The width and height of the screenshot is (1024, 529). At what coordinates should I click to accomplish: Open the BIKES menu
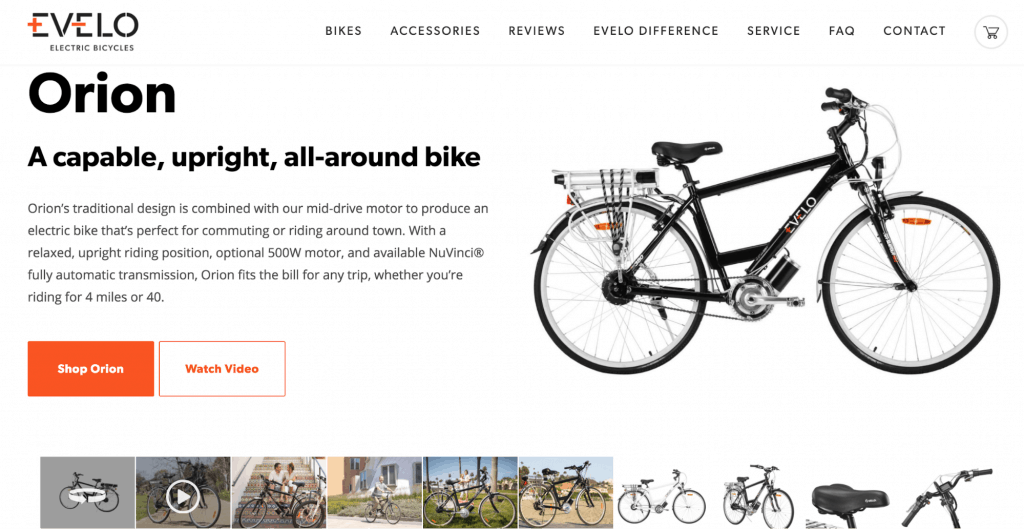tap(344, 31)
